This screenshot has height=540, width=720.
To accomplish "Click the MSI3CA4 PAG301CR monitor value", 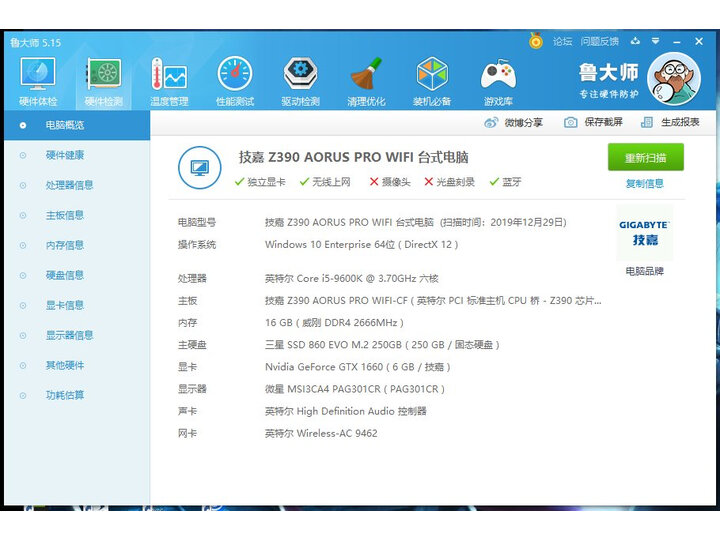I will pyautogui.click(x=355, y=389).
